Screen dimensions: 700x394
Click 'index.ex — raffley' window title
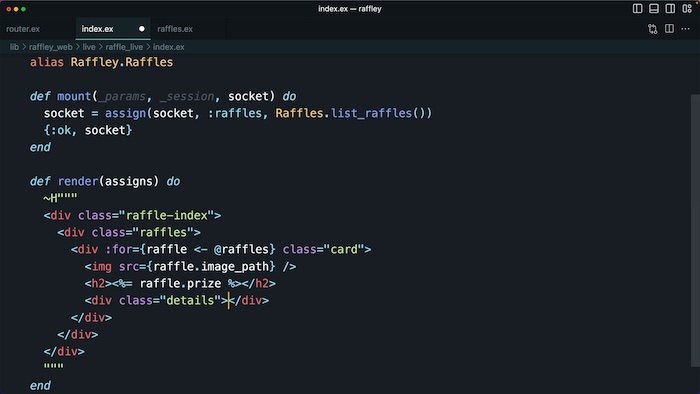(350, 8)
